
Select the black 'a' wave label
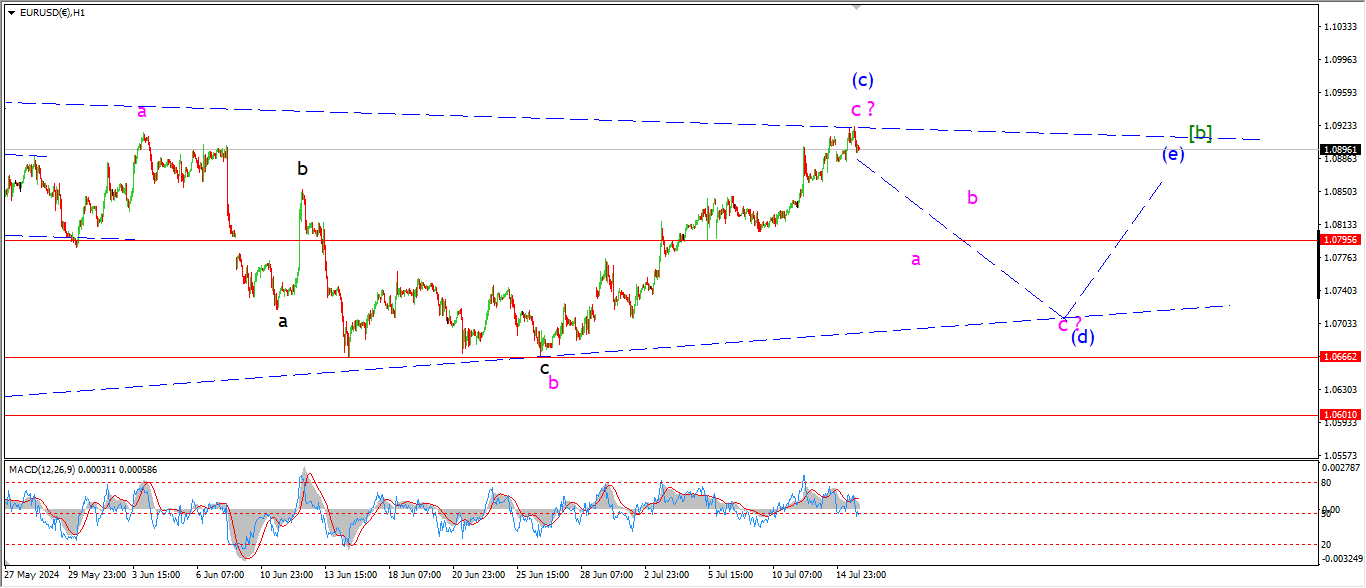point(283,322)
